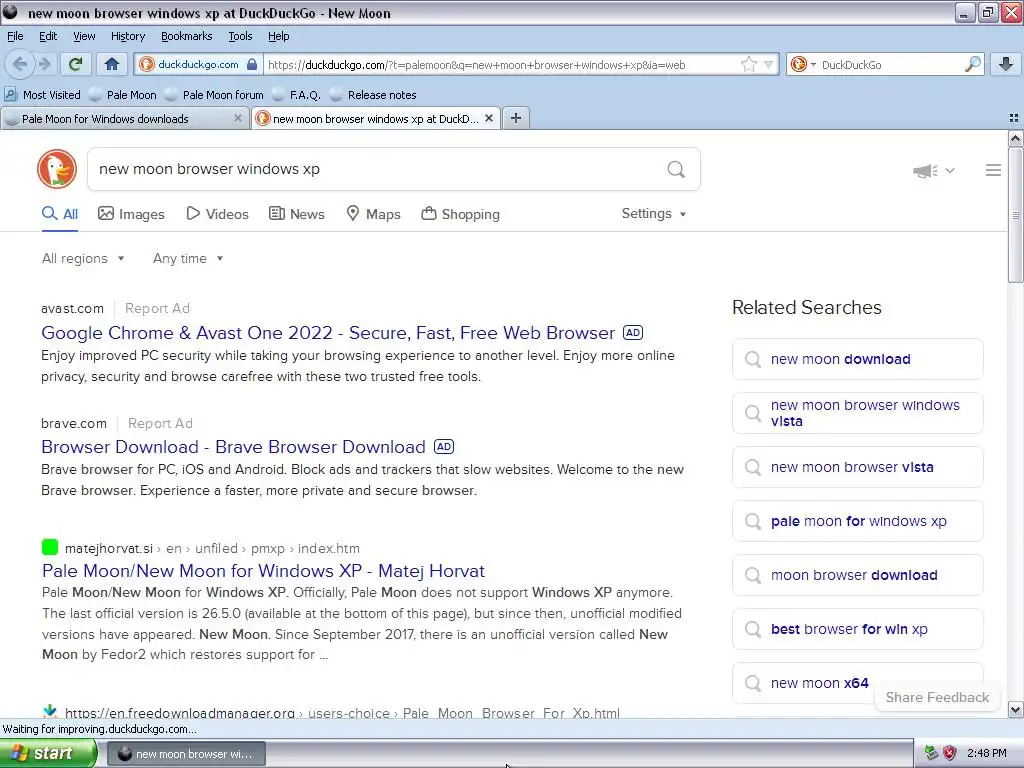Click the browser search bar magnifier

972,64
